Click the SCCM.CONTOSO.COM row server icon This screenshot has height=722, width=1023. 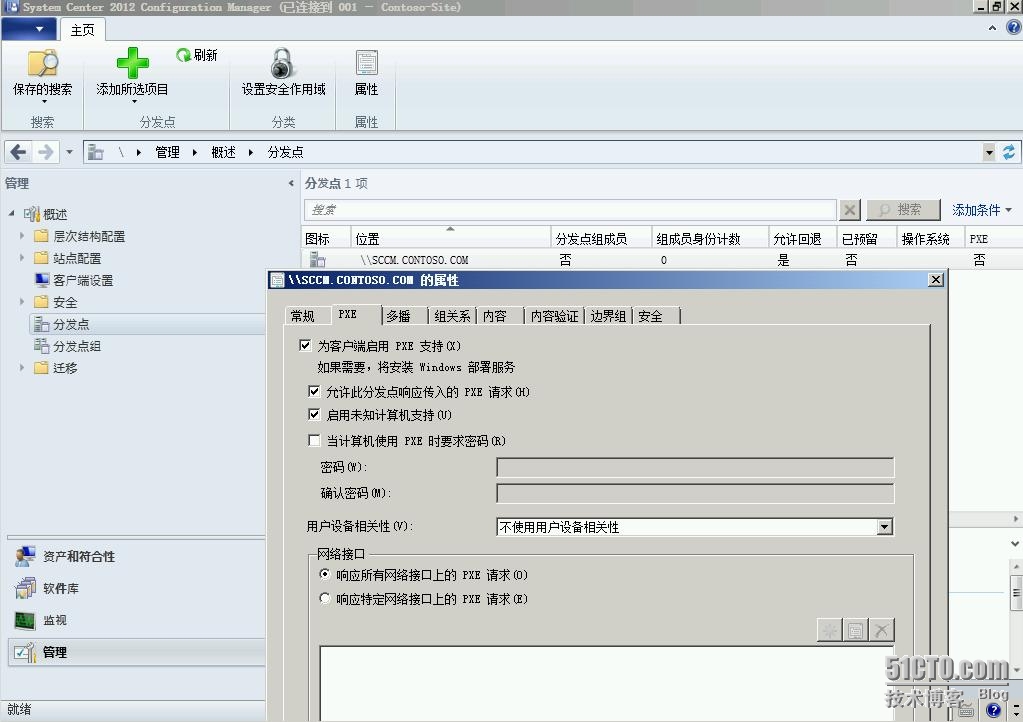[x=318, y=260]
